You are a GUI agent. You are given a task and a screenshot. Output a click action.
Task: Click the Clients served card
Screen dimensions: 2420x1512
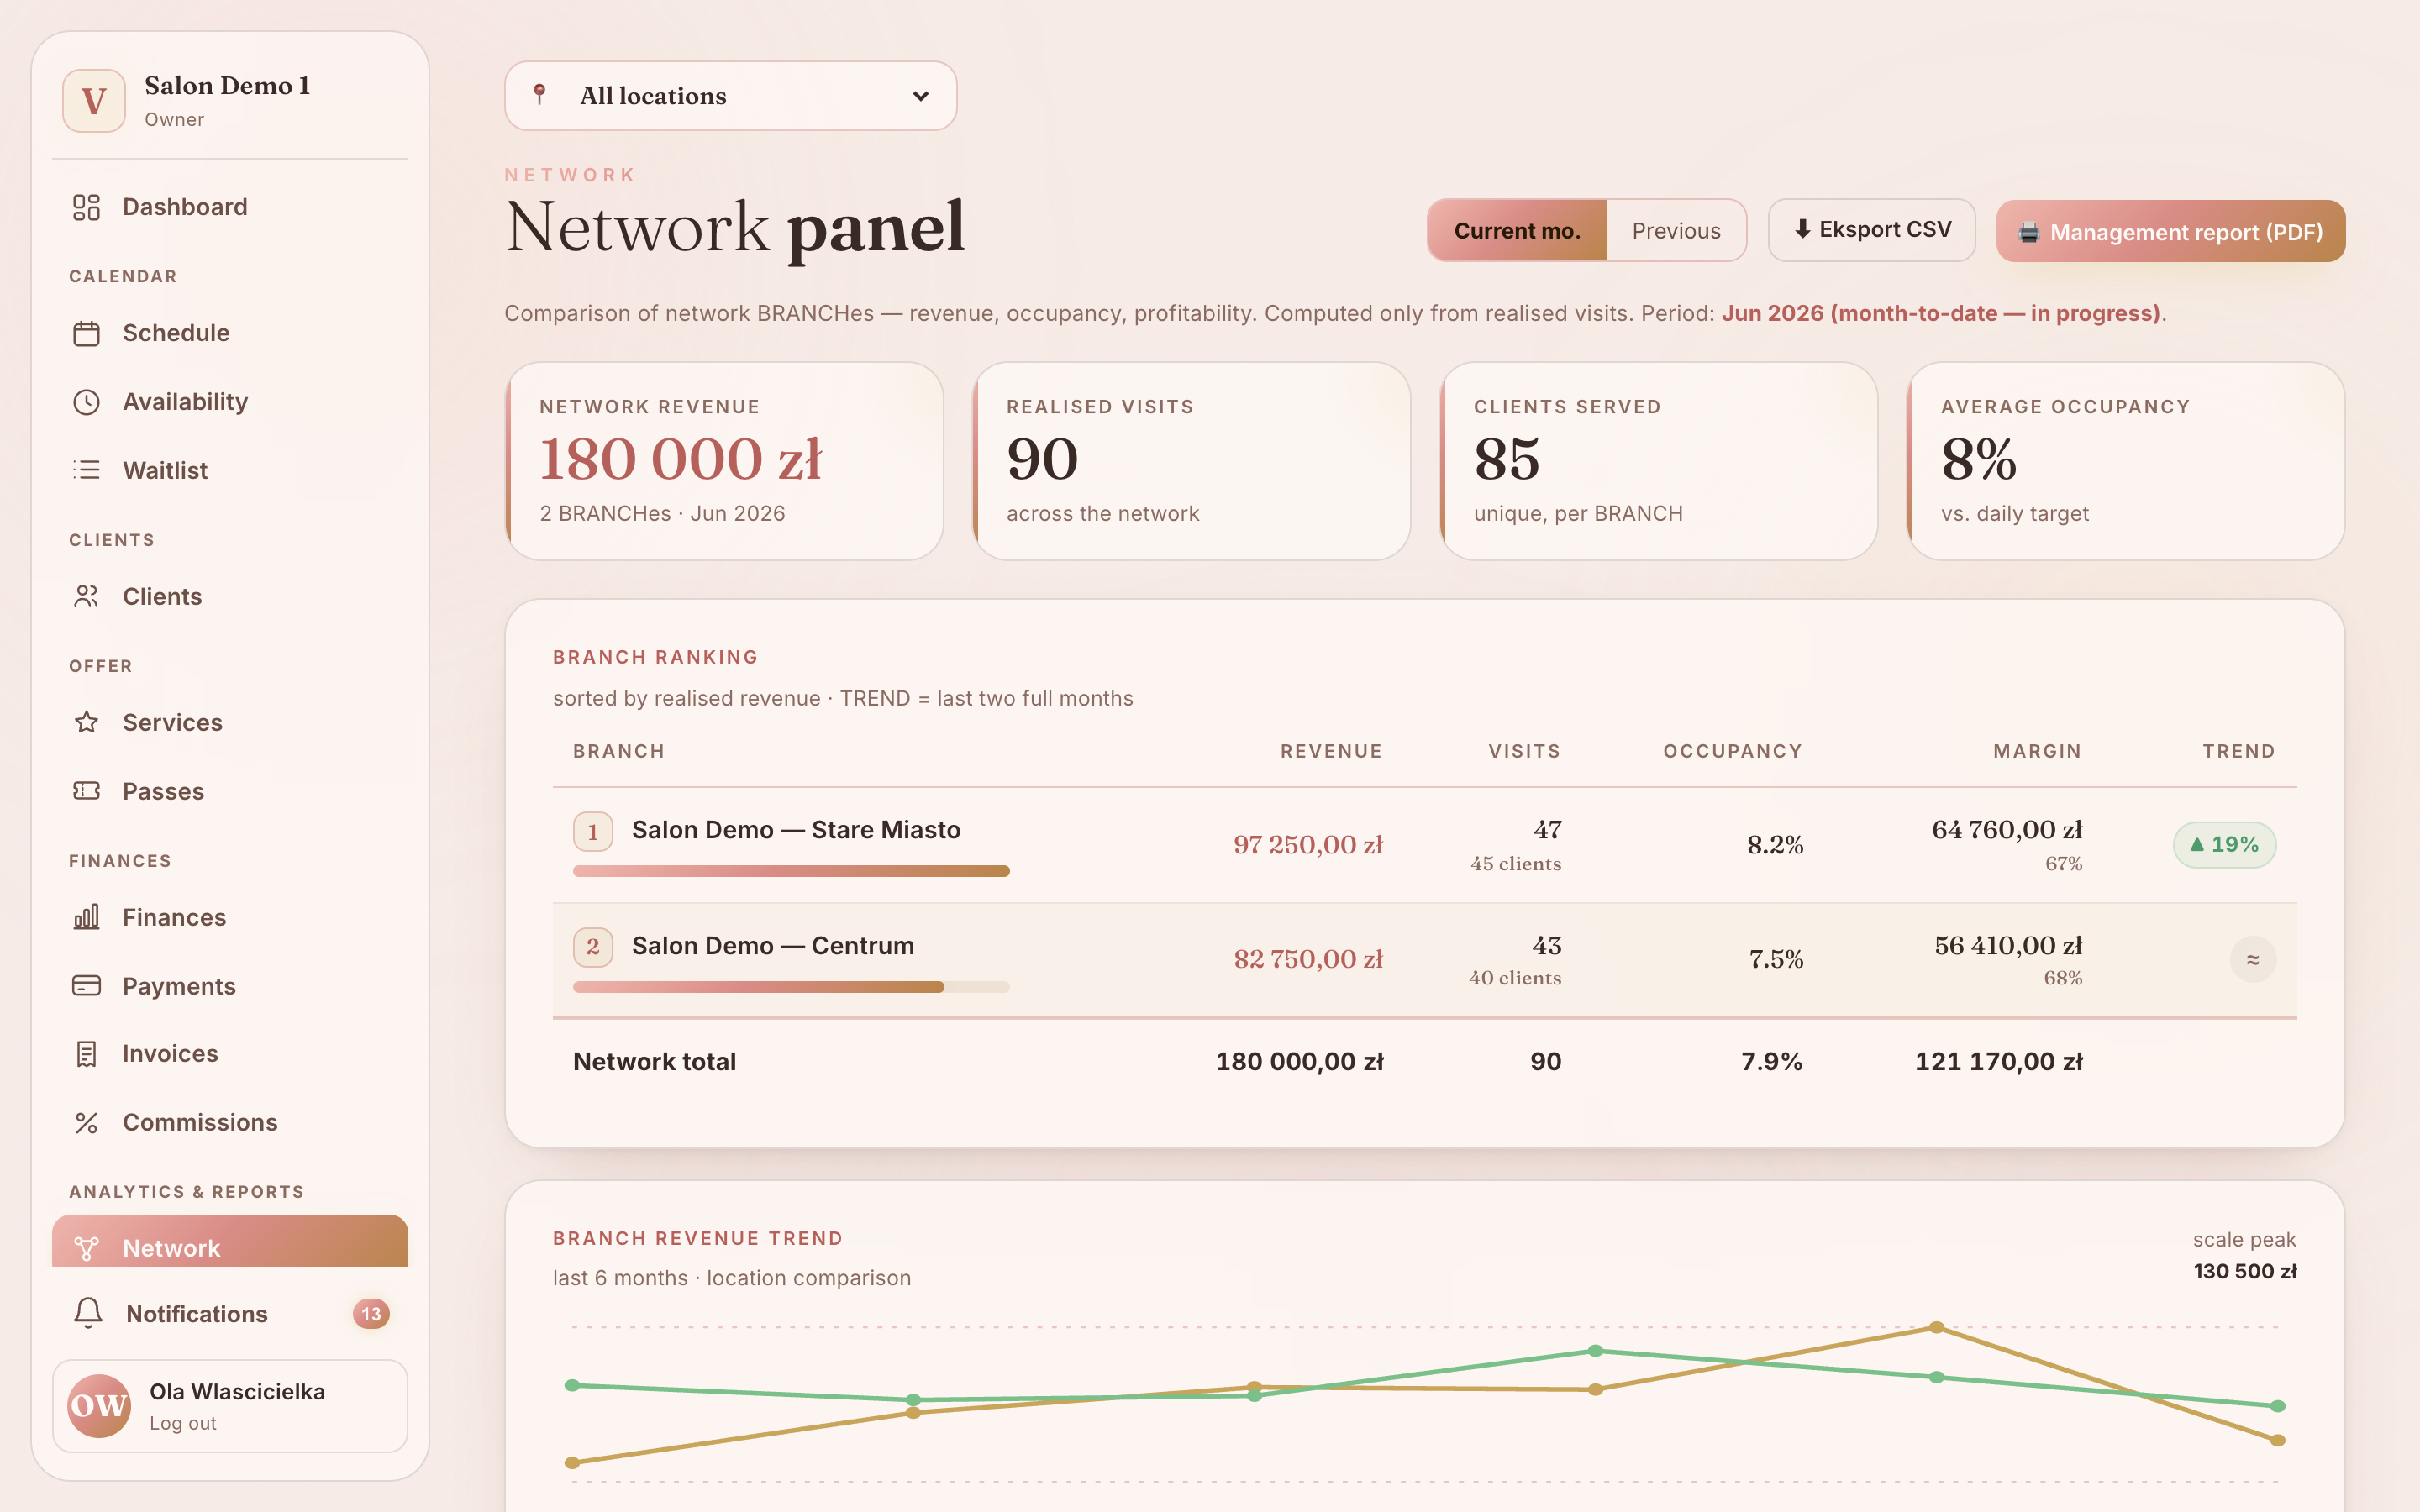pos(1658,461)
